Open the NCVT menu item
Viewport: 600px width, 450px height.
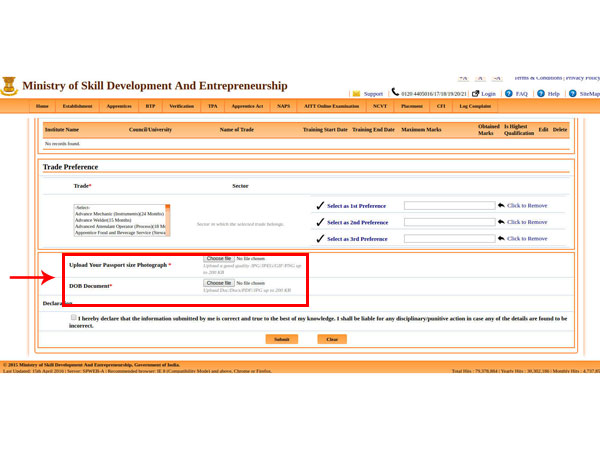pos(380,106)
